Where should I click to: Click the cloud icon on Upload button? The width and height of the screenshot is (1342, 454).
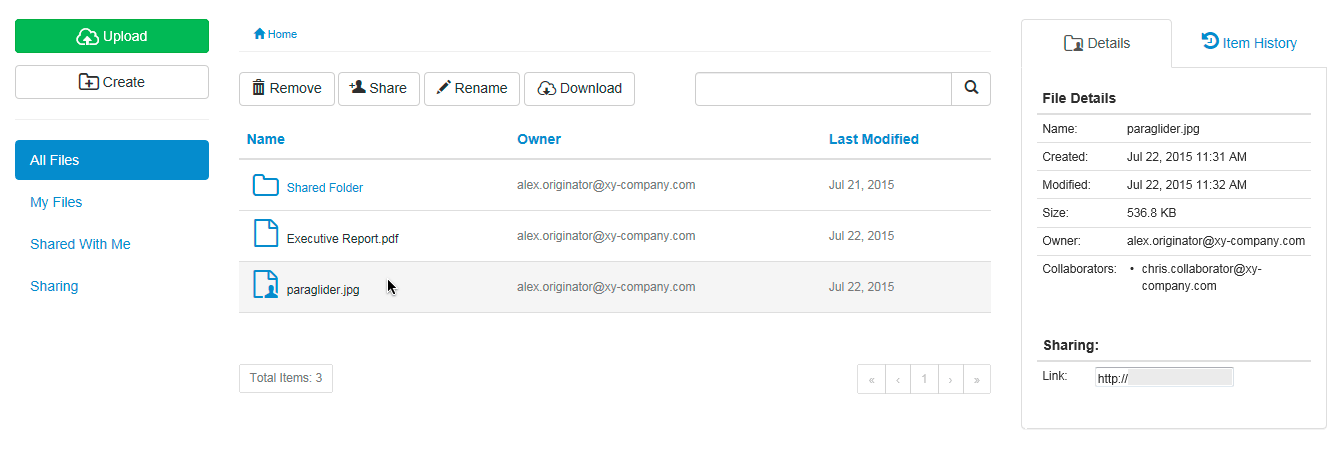point(88,36)
